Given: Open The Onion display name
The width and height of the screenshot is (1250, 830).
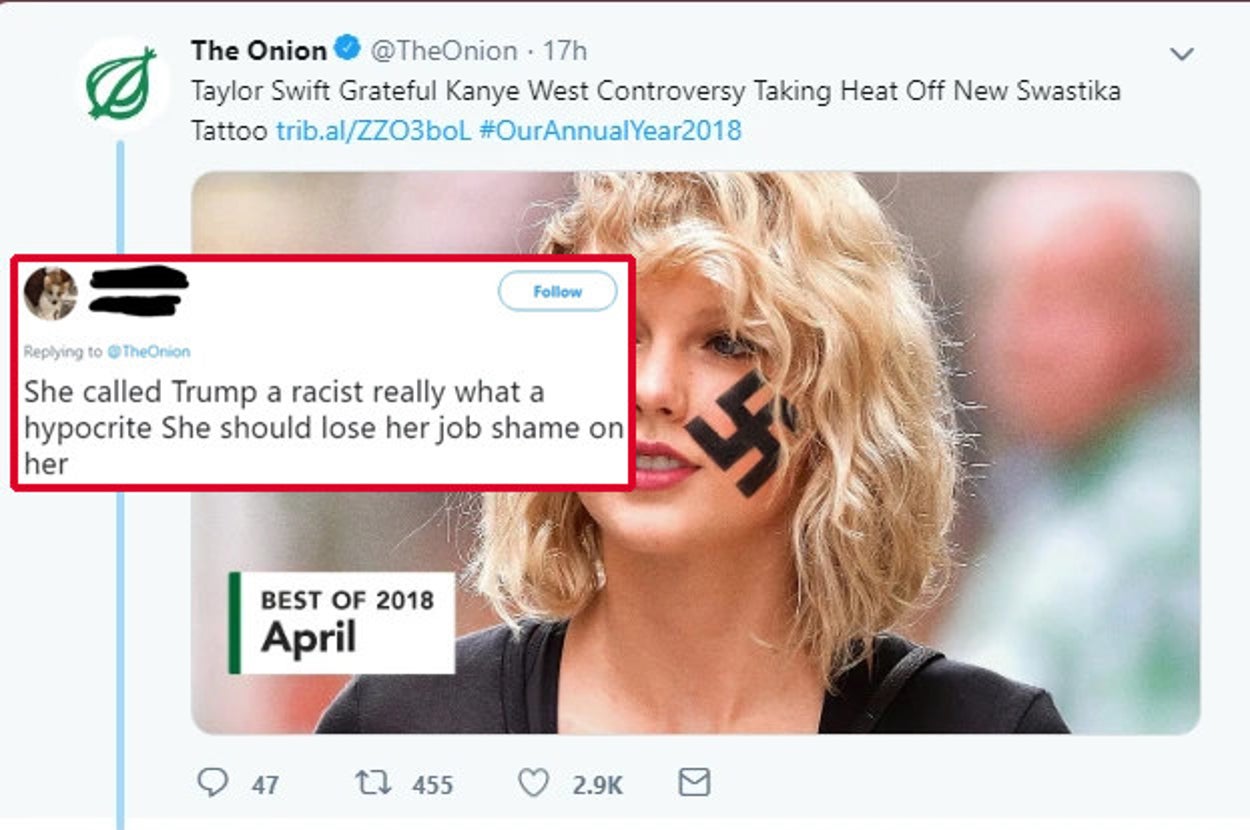Looking at the screenshot, I should point(258,50).
